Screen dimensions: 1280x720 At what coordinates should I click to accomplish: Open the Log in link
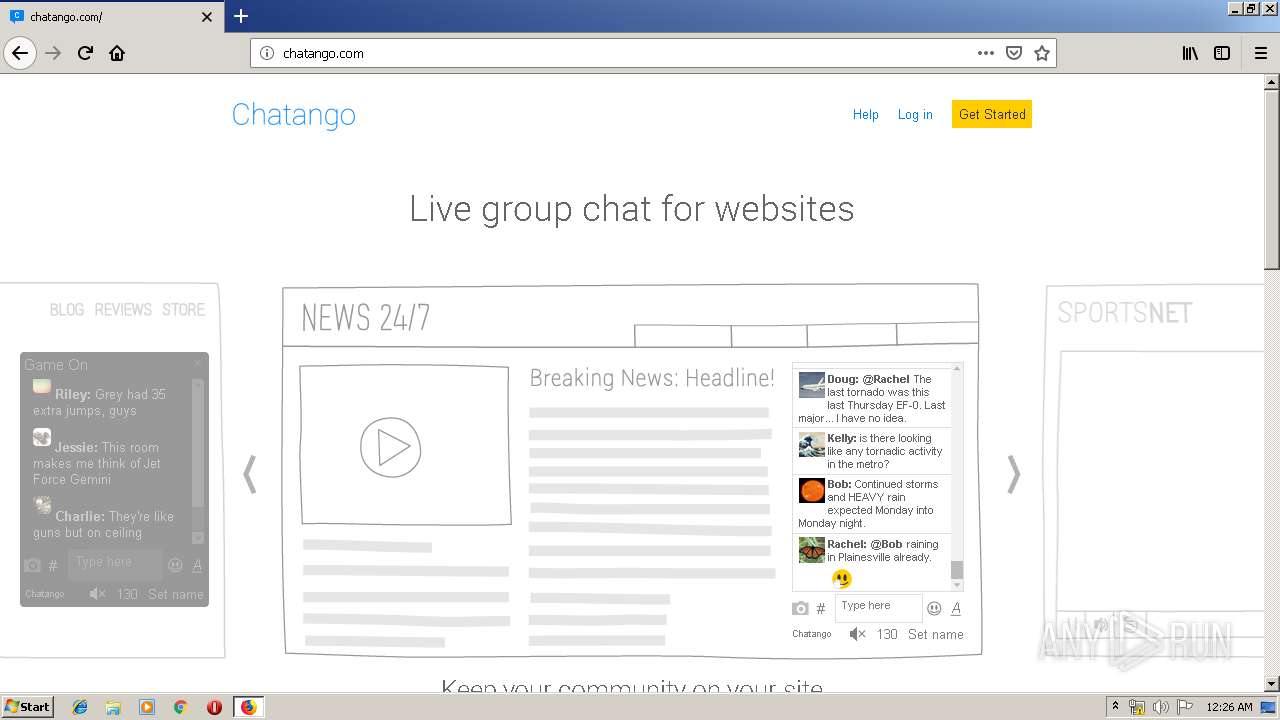coord(915,115)
